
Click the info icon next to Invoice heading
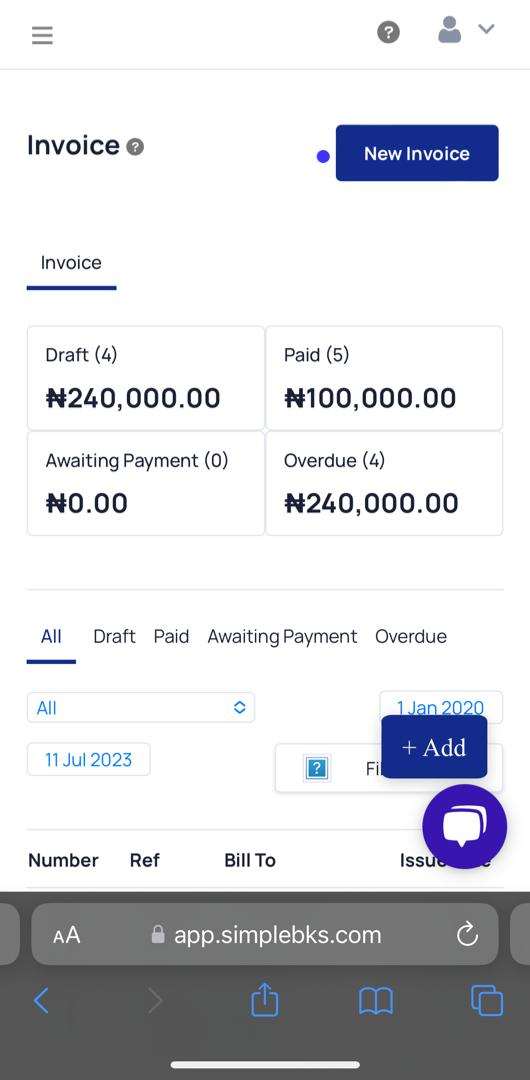pyautogui.click(x=135, y=147)
